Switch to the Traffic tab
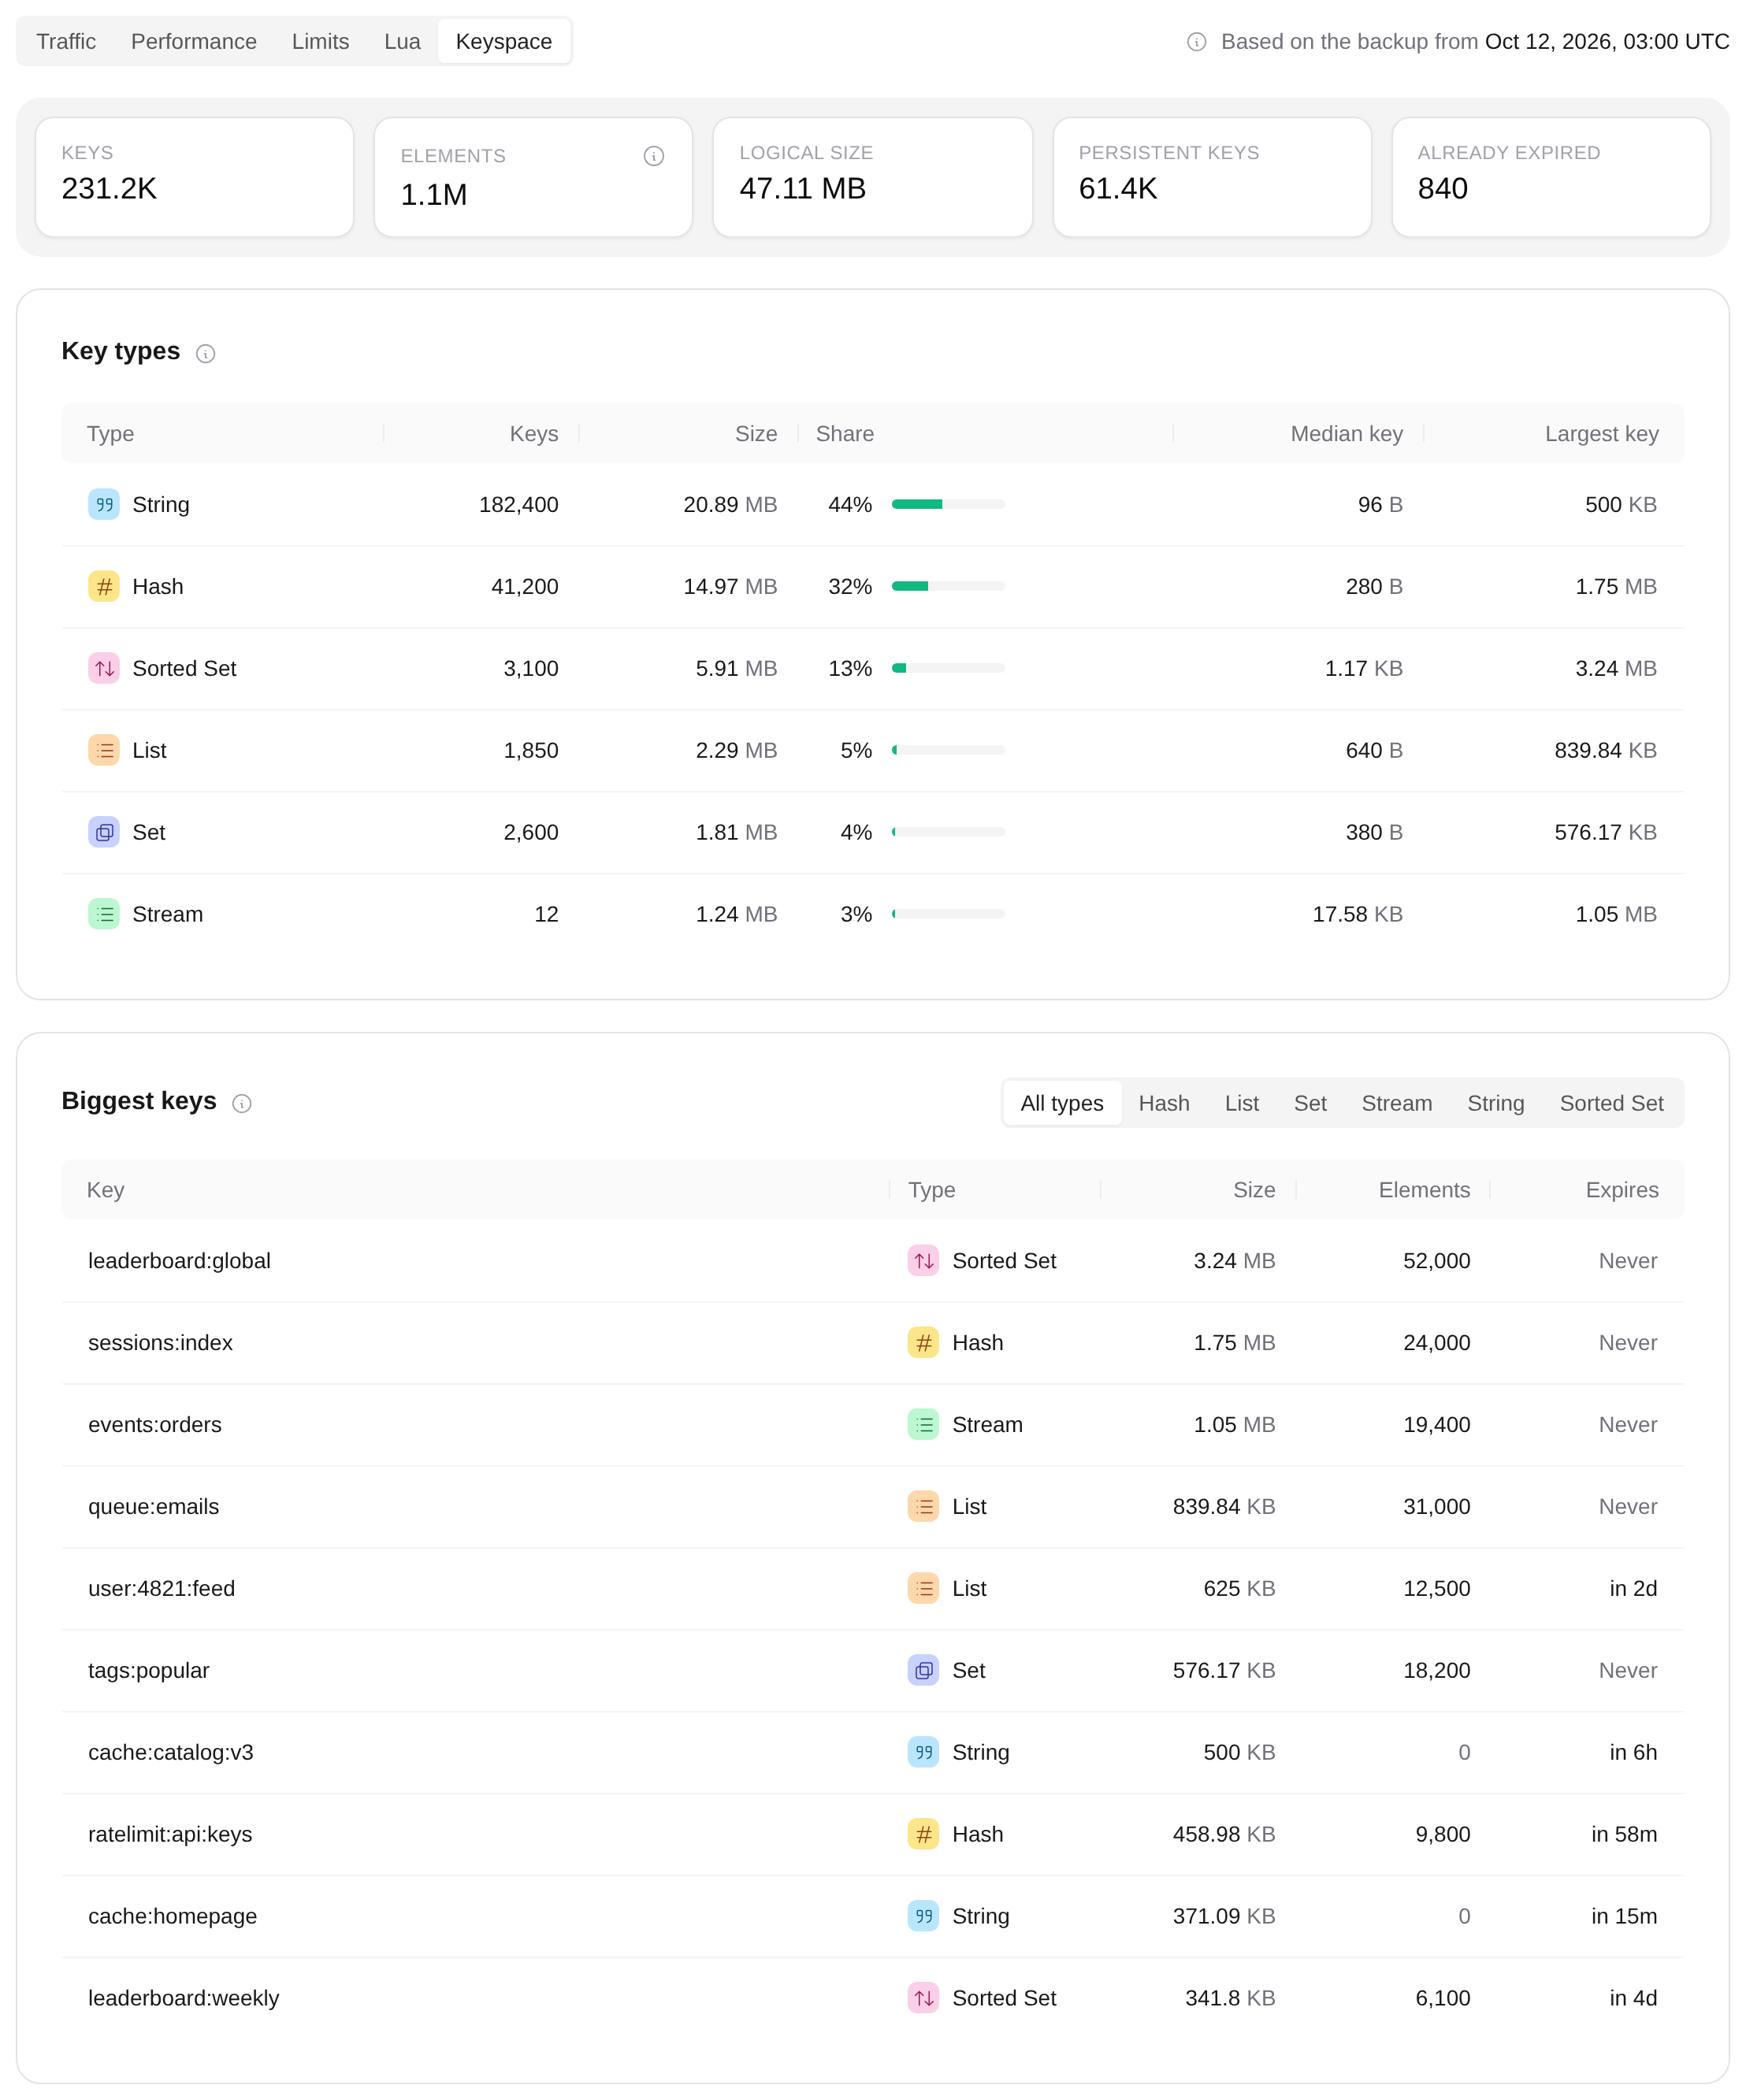The image size is (1746, 2100). pos(66,42)
